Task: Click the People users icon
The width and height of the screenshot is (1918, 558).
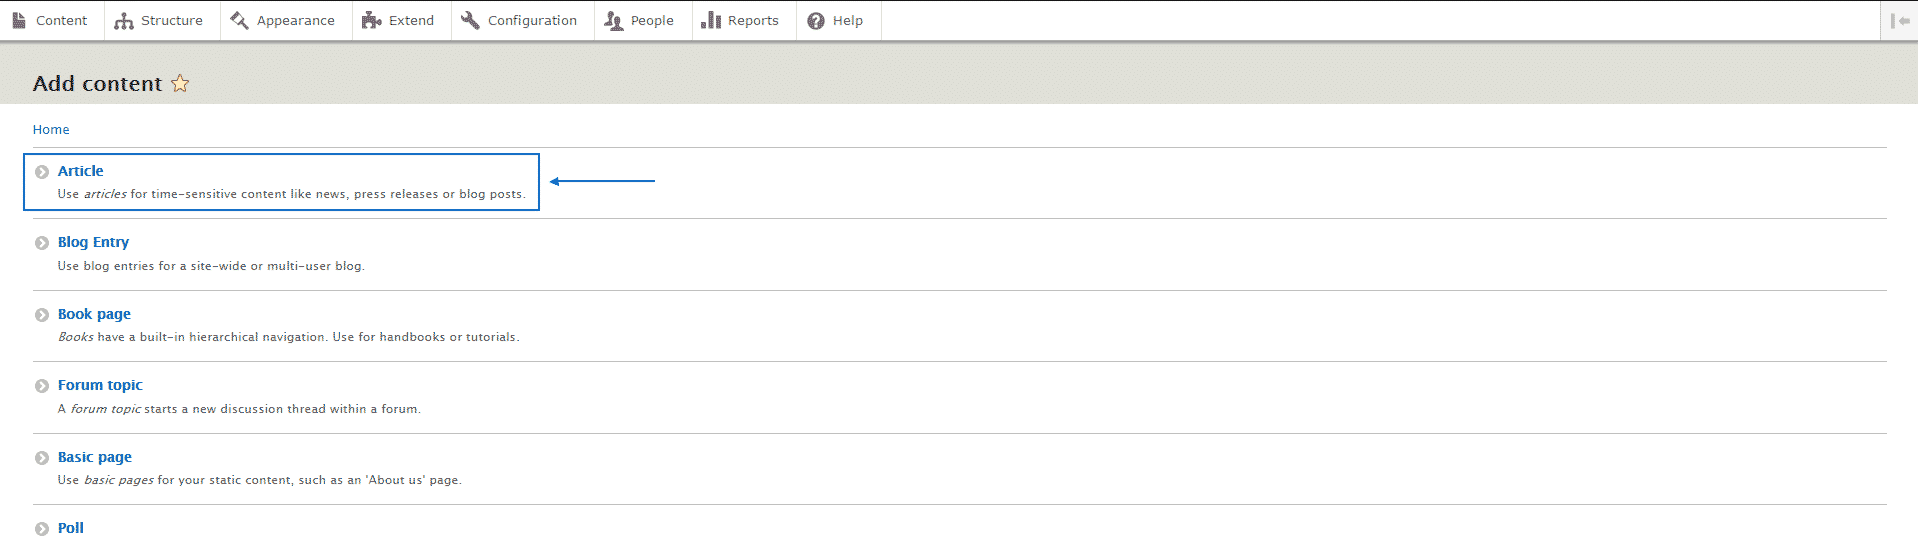Action: (613, 21)
